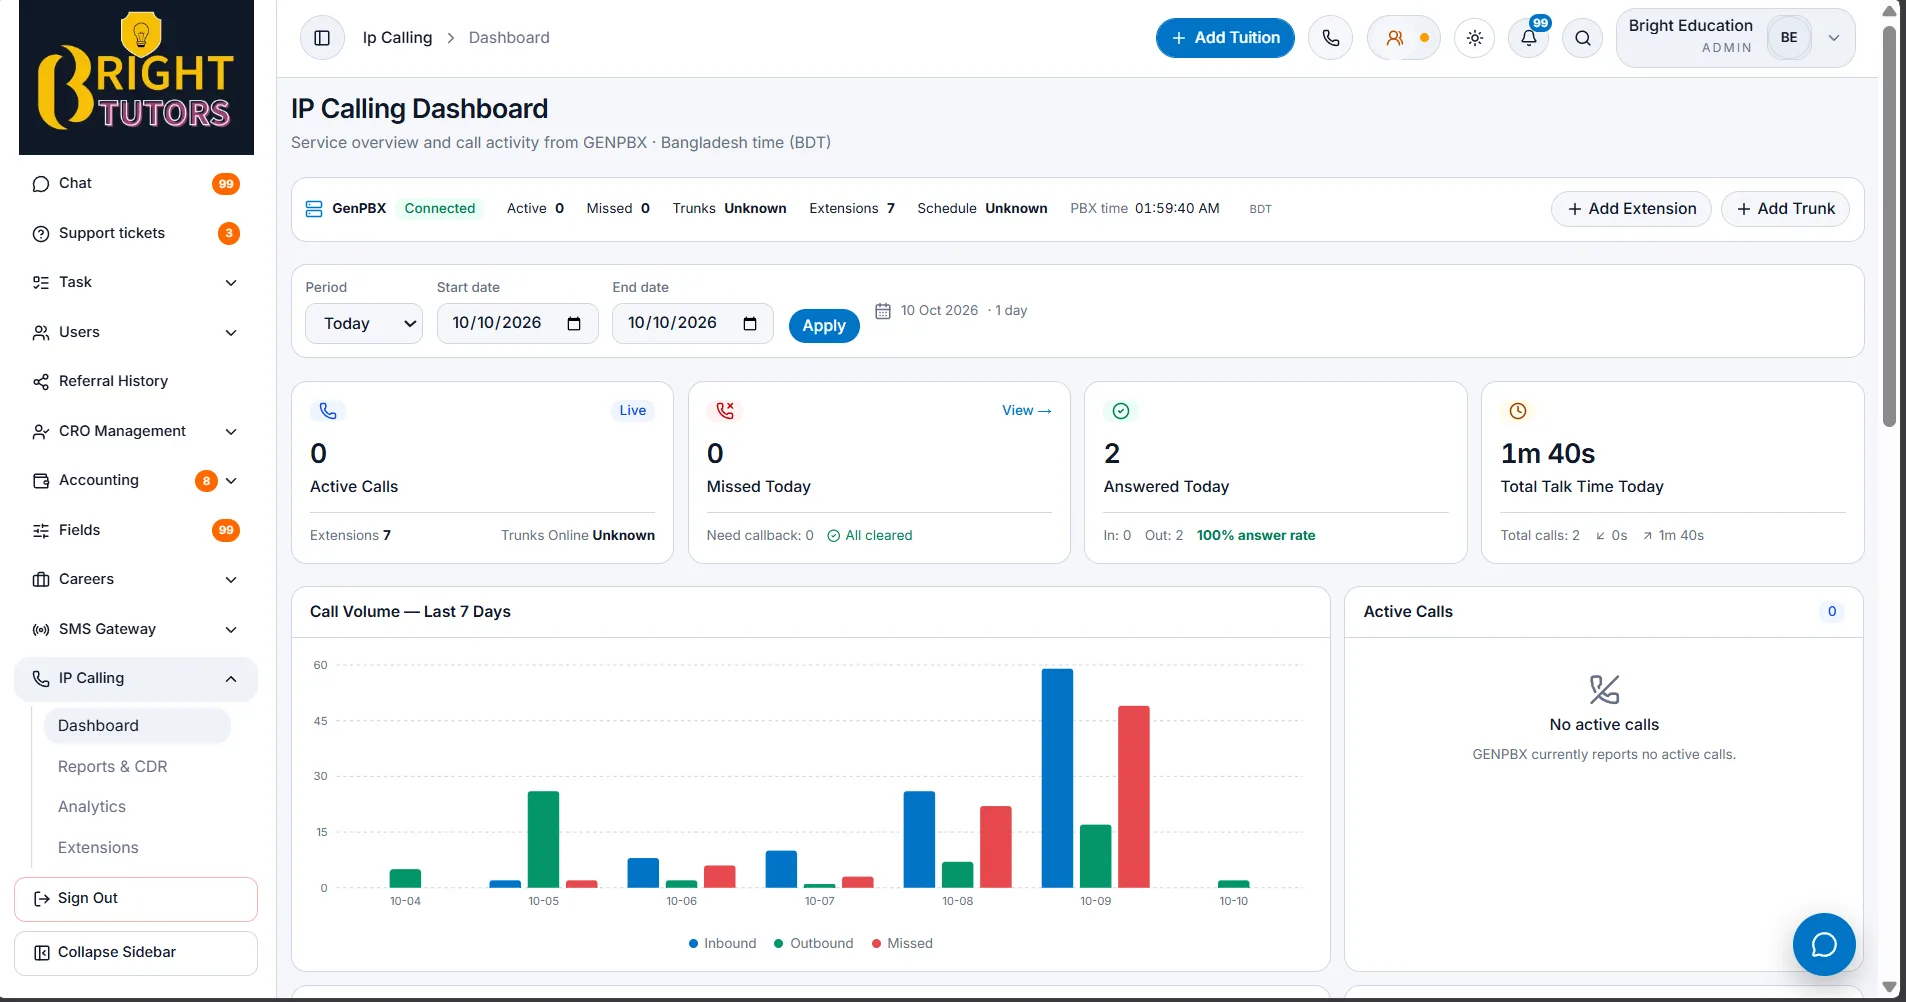Open the account dropdown chevron
This screenshot has height=1002, width=1906.
click(1834, 38)
